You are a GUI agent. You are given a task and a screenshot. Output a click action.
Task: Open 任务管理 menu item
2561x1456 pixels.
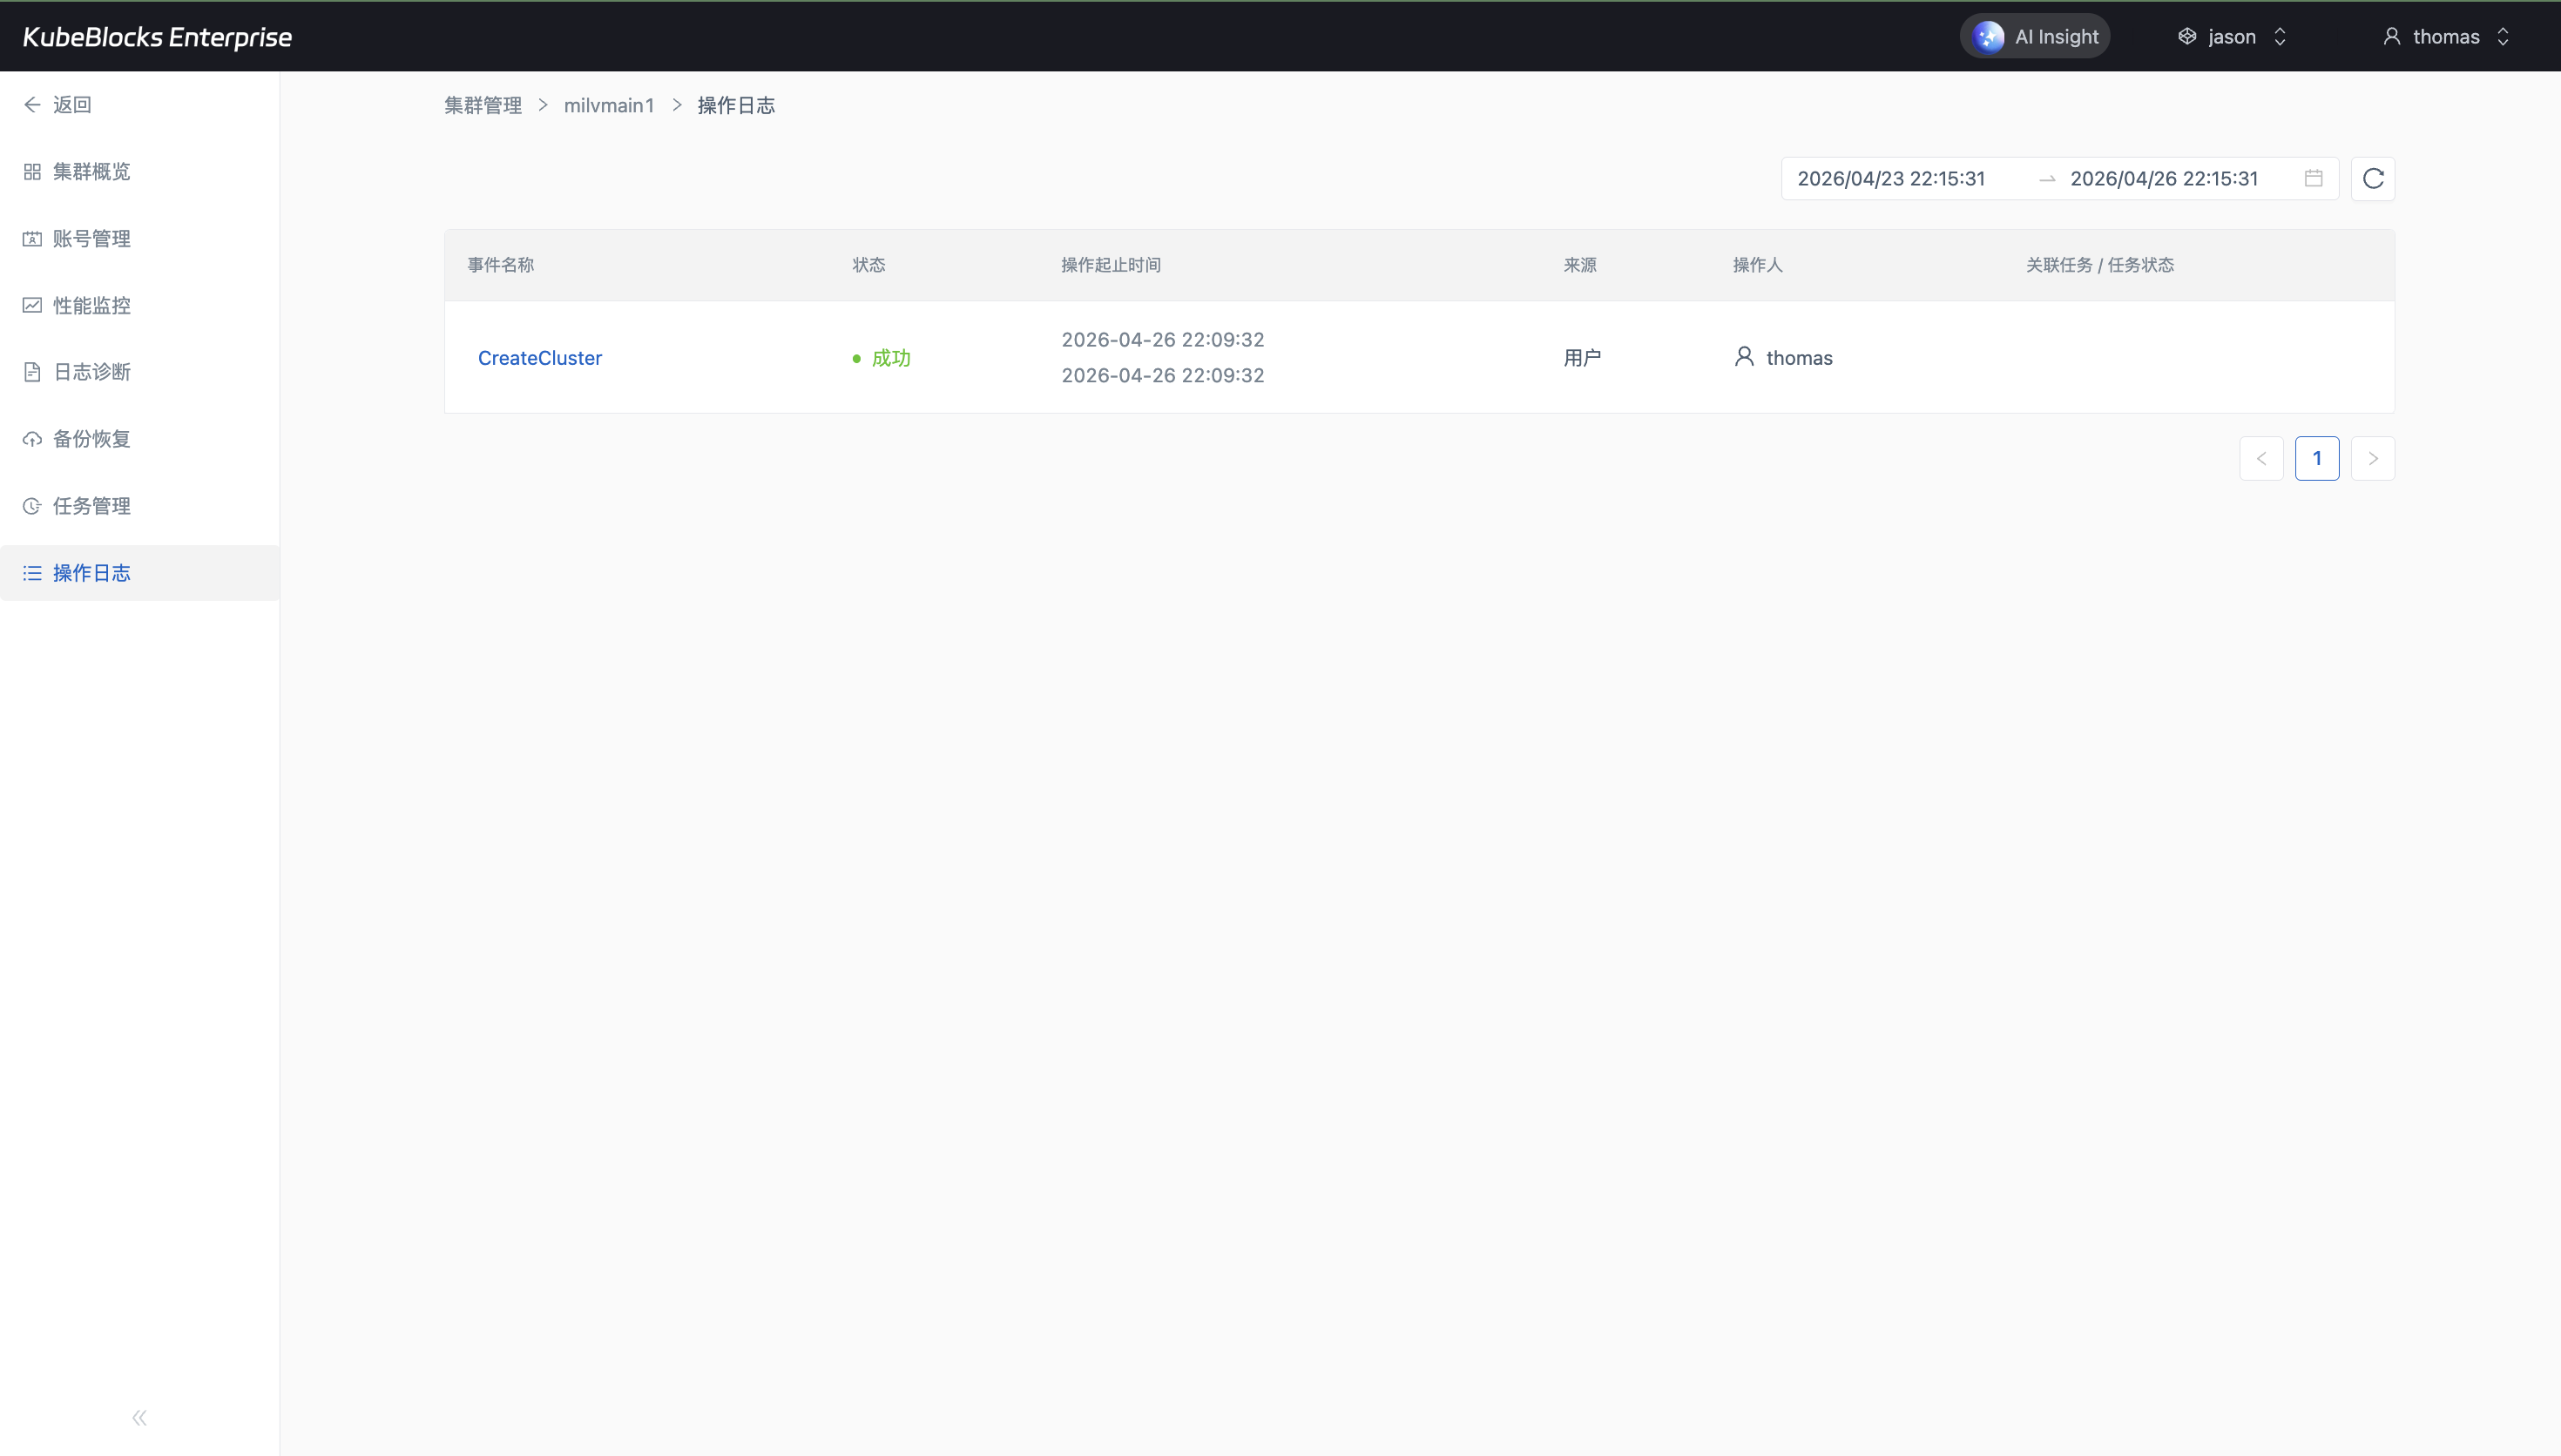coord(92,506)
